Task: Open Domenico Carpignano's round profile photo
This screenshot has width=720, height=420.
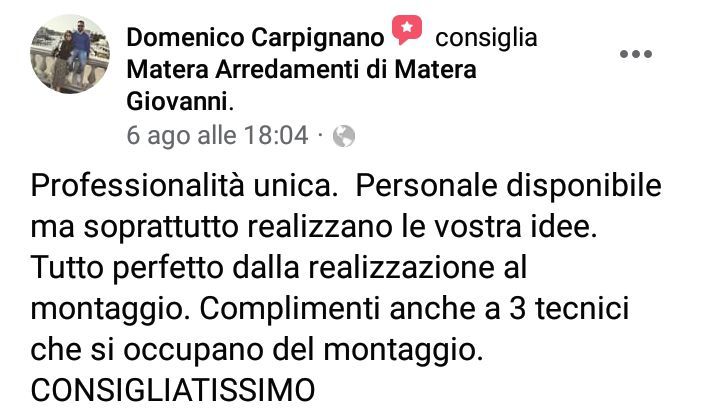Action: [70, 54]
